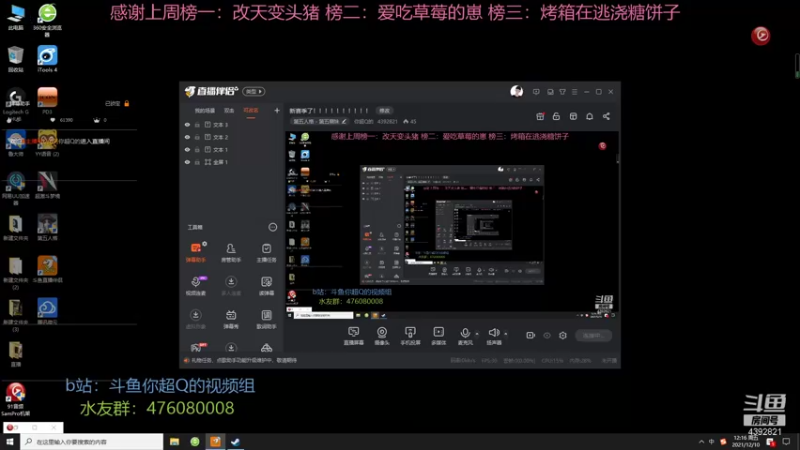This screenshot has width=800, height=450.
Task: Lock the 文本 1 layer
Action: pos(197,149)
